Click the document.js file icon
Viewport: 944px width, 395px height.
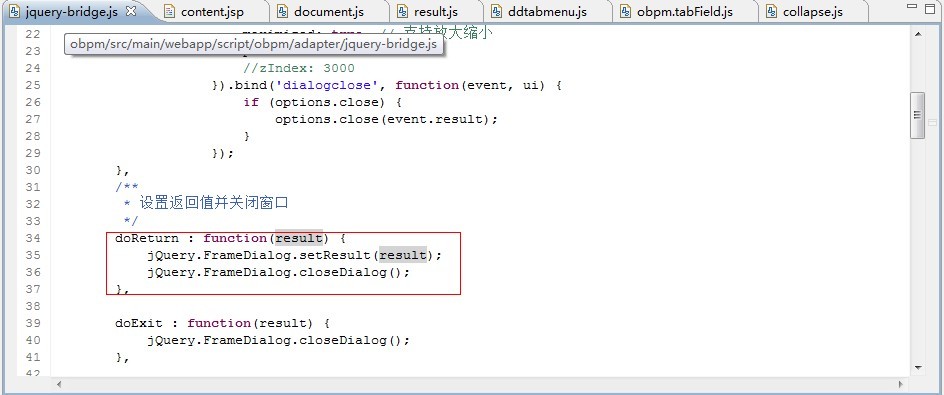(283, 11)
